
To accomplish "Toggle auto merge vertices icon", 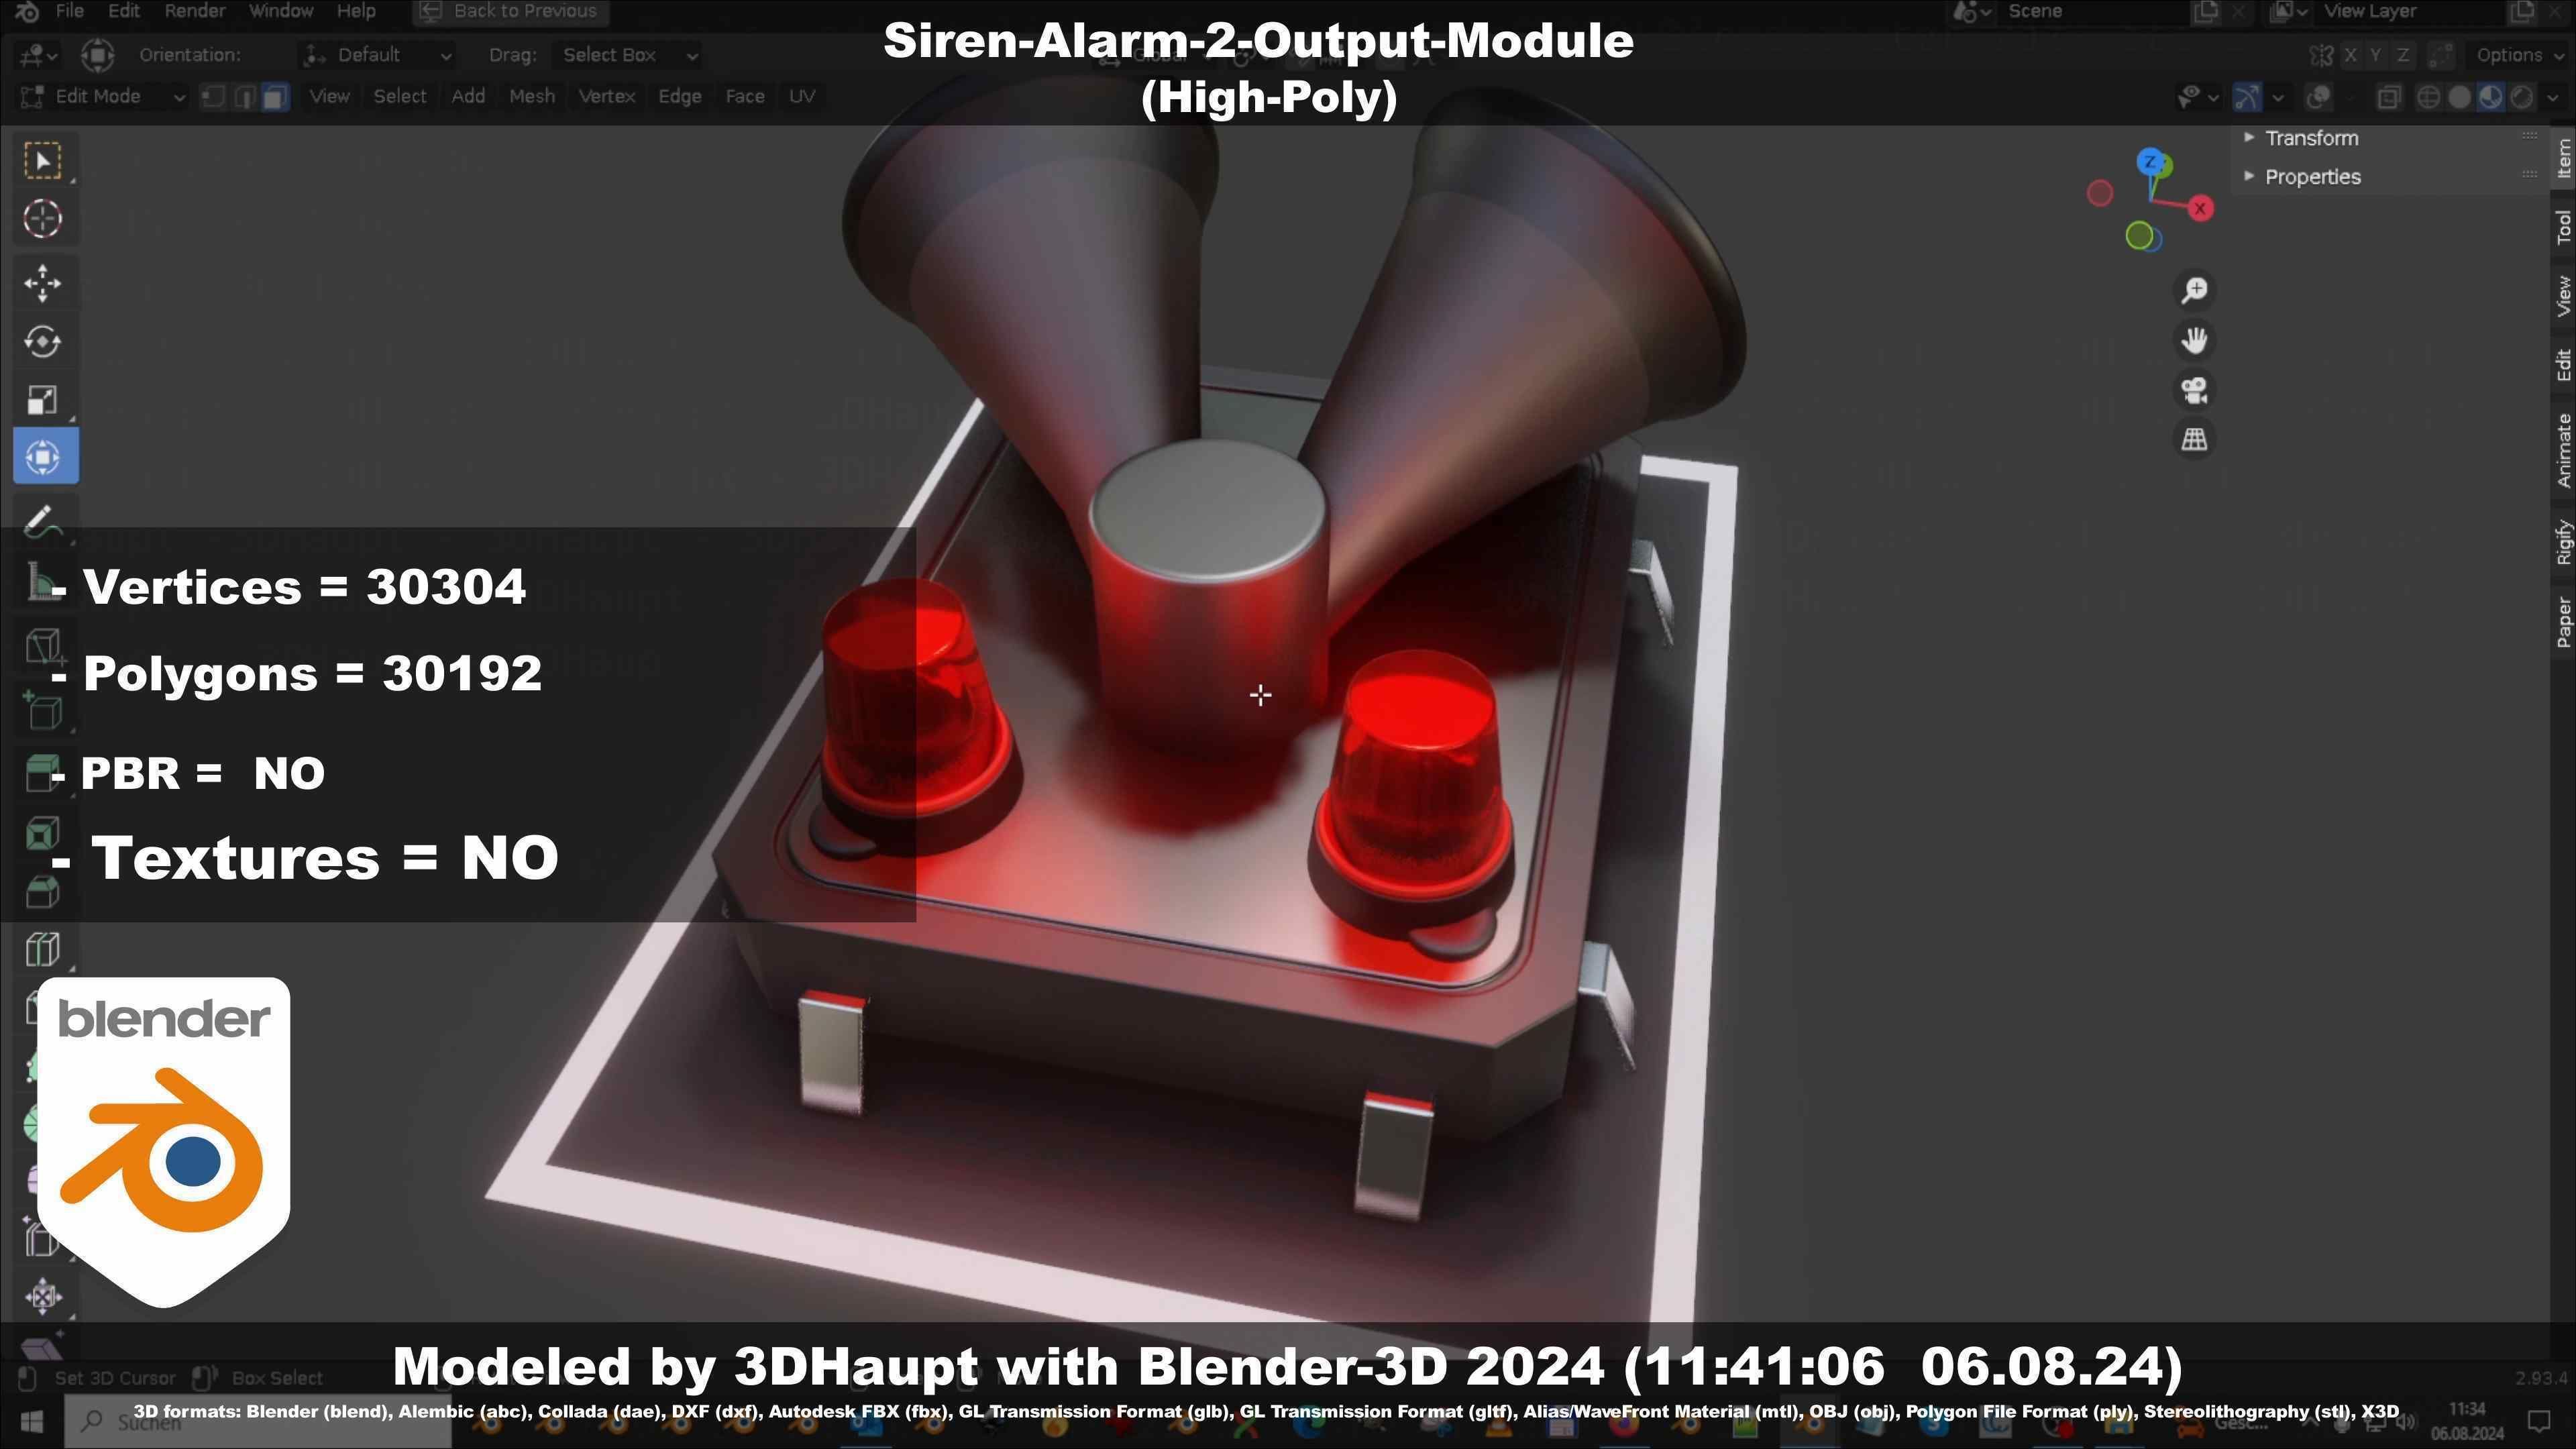I will pyautogui.click(x=2441, y=55).
